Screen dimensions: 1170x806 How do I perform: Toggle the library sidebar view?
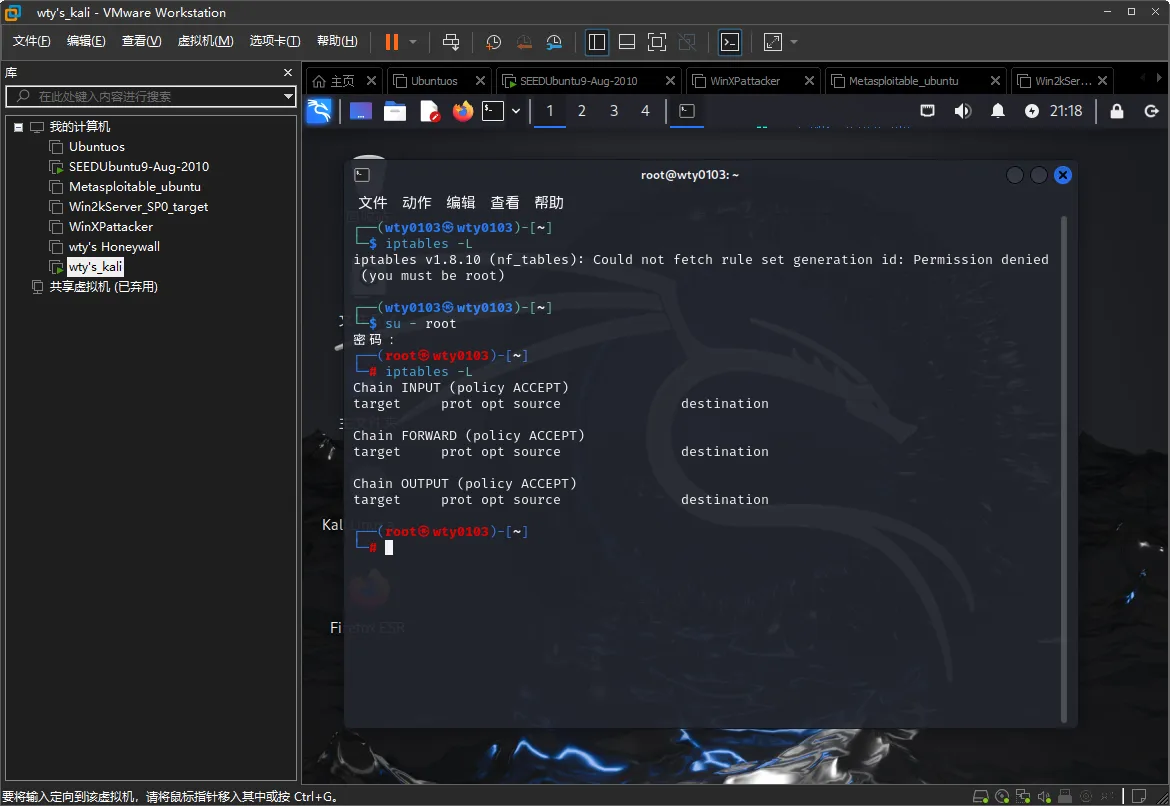point(596,43)
